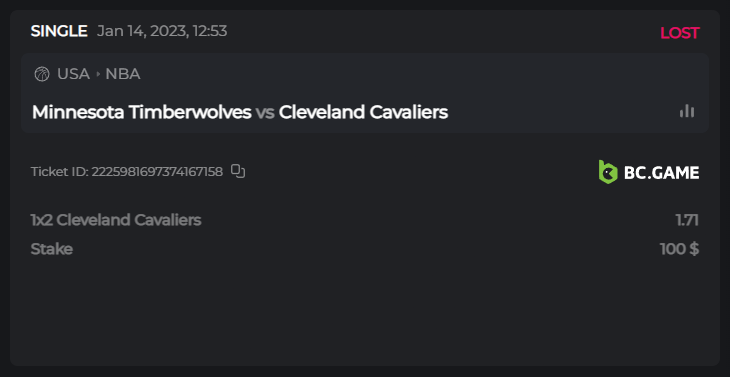730x377 pixels.
Task: Open the USA category breadcrumb
Action: point(74,74)
